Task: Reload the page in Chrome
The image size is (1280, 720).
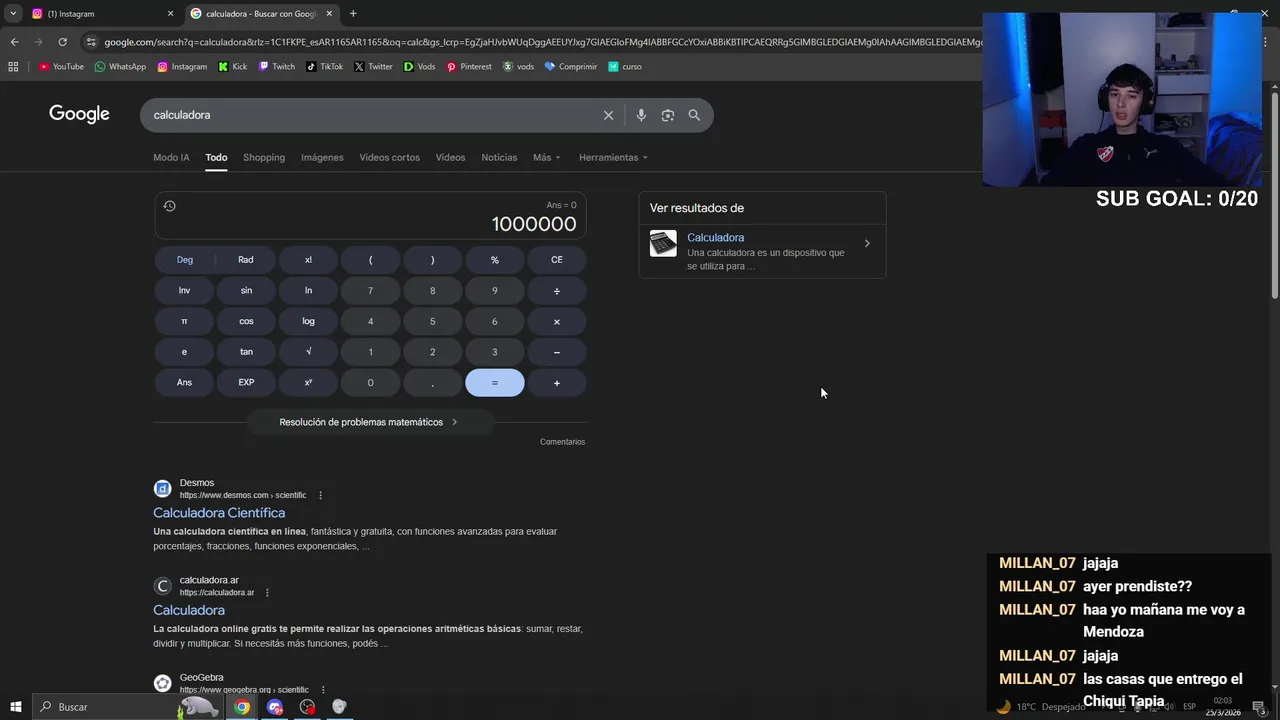Action: coord(62,42)
